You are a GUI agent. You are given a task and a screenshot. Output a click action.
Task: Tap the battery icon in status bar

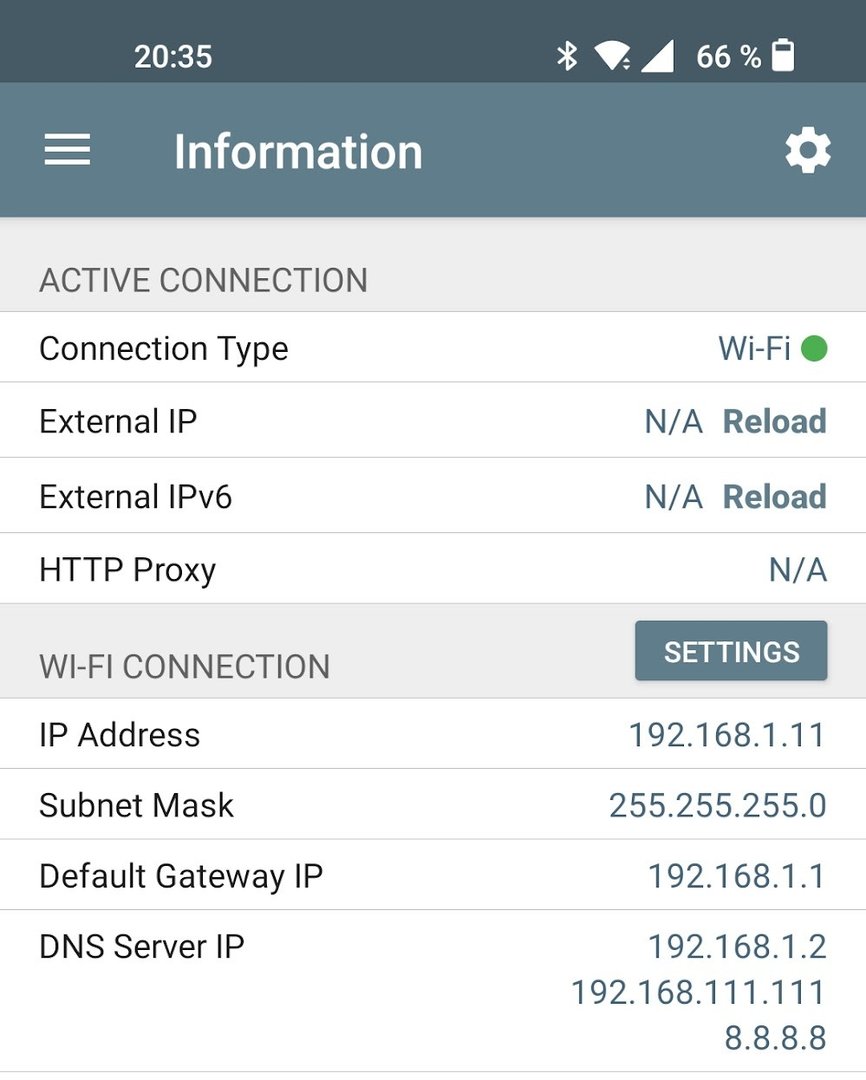[x=784, y=56]
